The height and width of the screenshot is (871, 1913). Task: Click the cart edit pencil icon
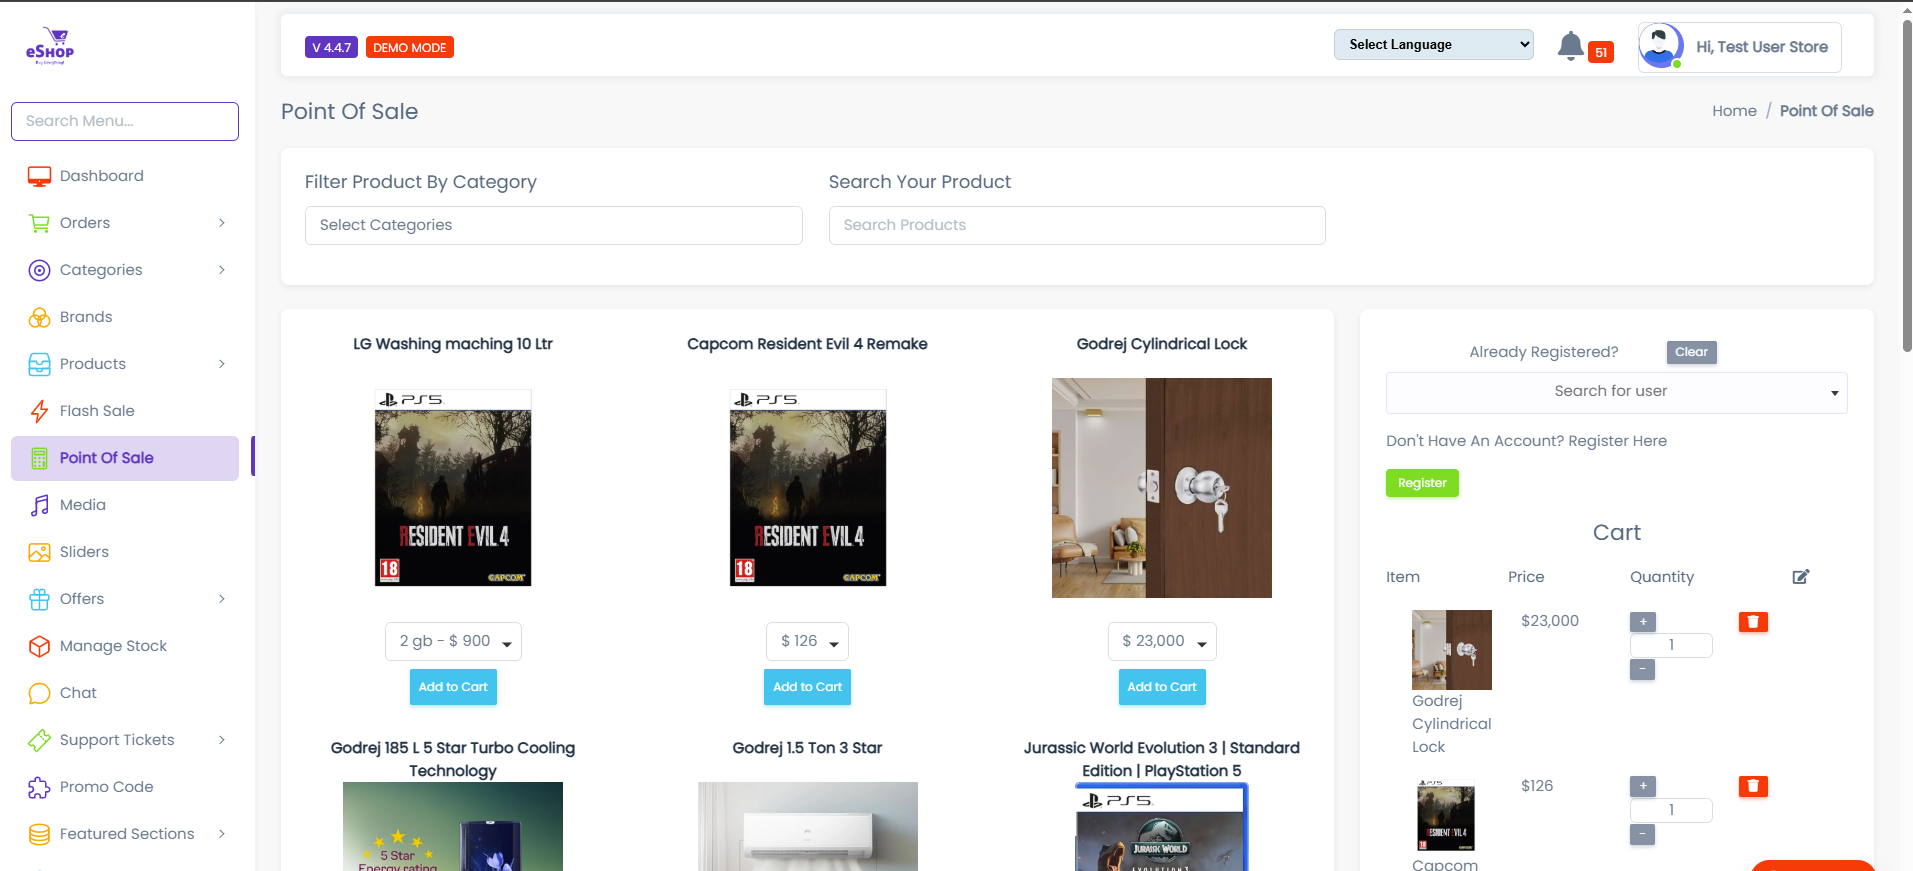pos(1801,577)
